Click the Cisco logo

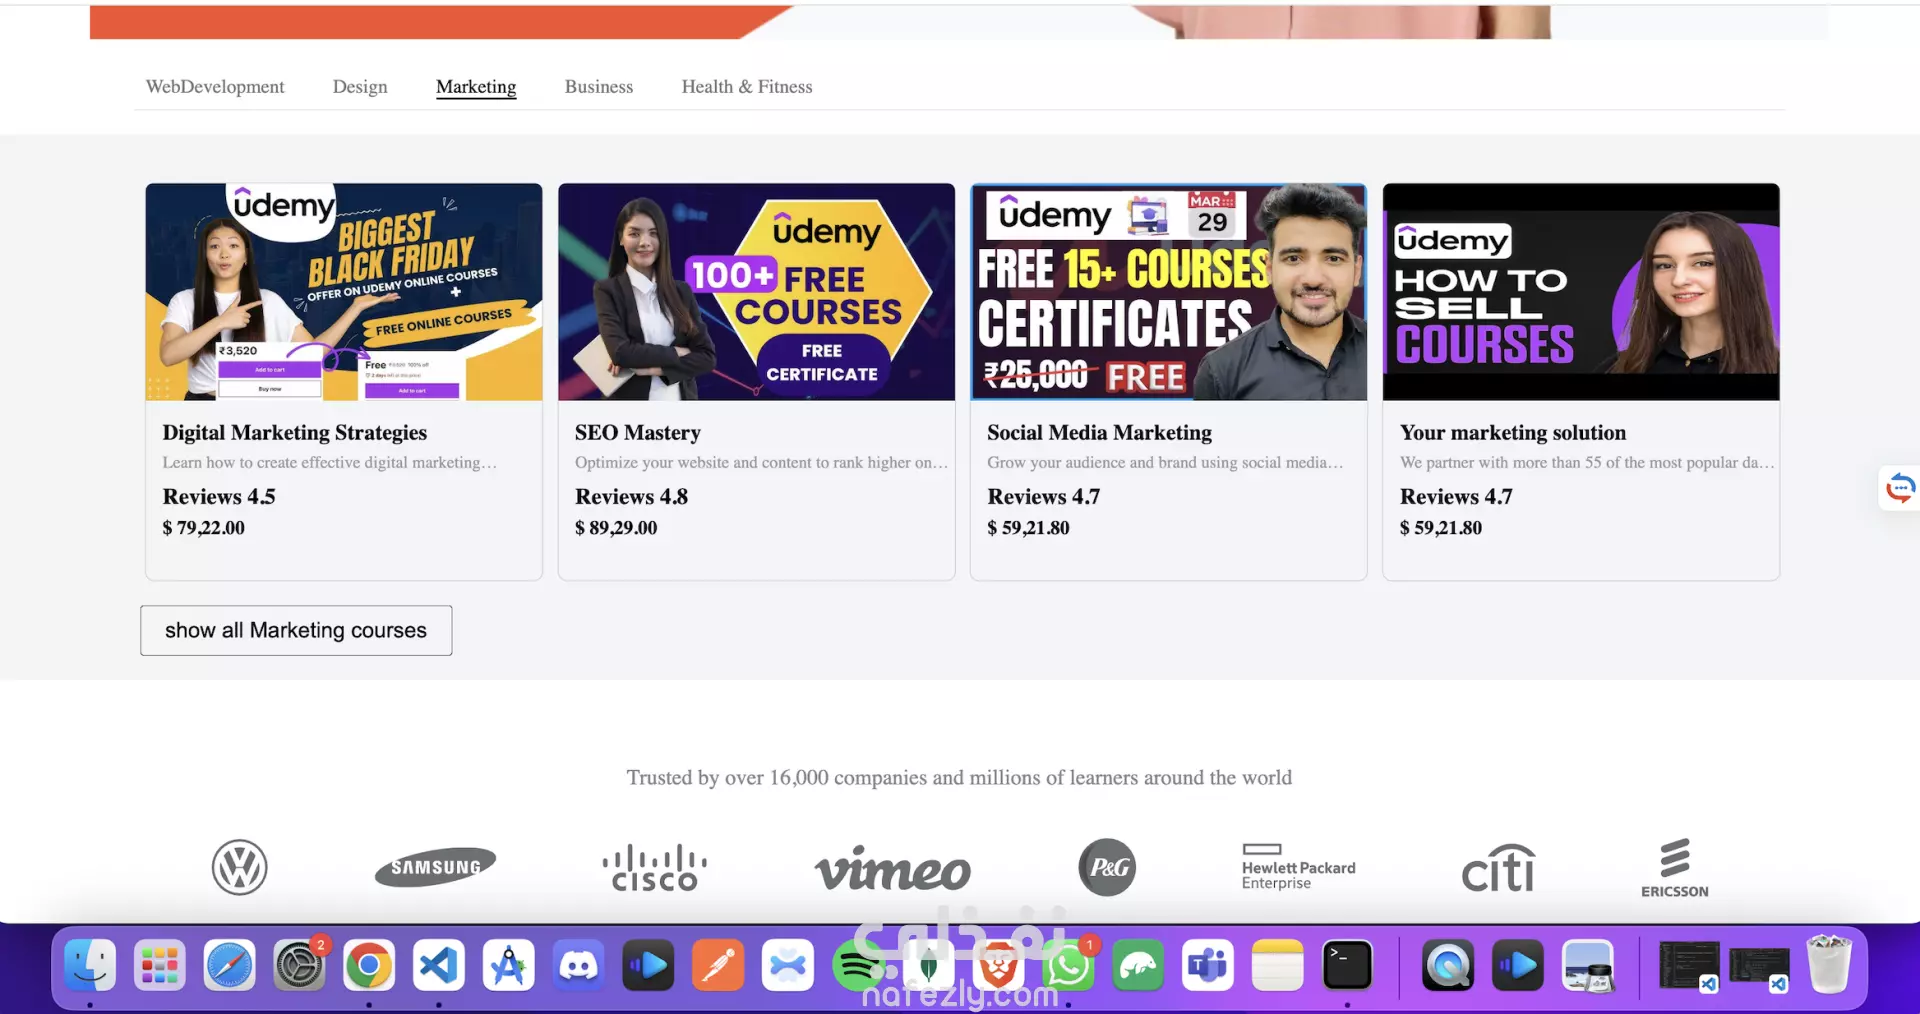655,867
